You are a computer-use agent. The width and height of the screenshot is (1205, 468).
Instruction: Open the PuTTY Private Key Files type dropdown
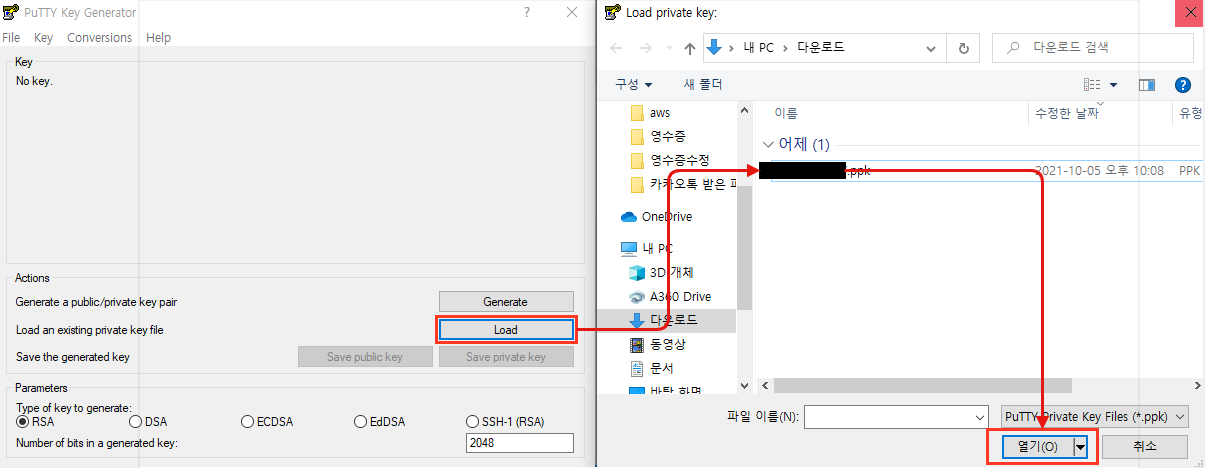[x=1094, y=416]
